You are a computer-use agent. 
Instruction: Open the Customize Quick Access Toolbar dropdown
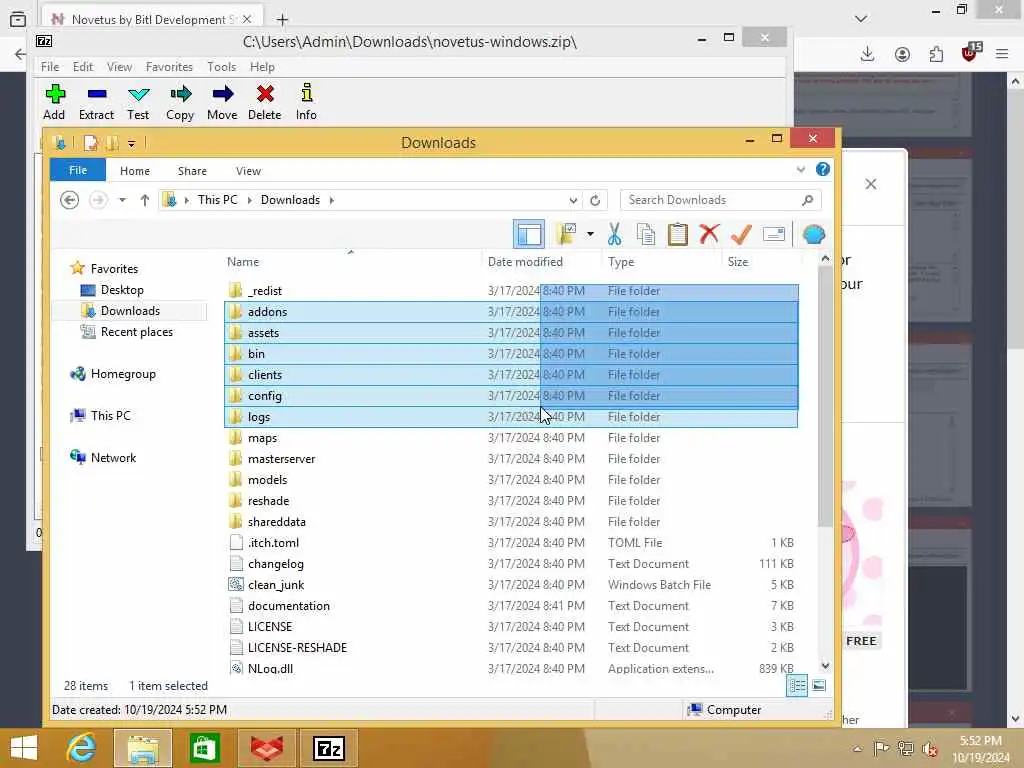click(x=131, y=143)
